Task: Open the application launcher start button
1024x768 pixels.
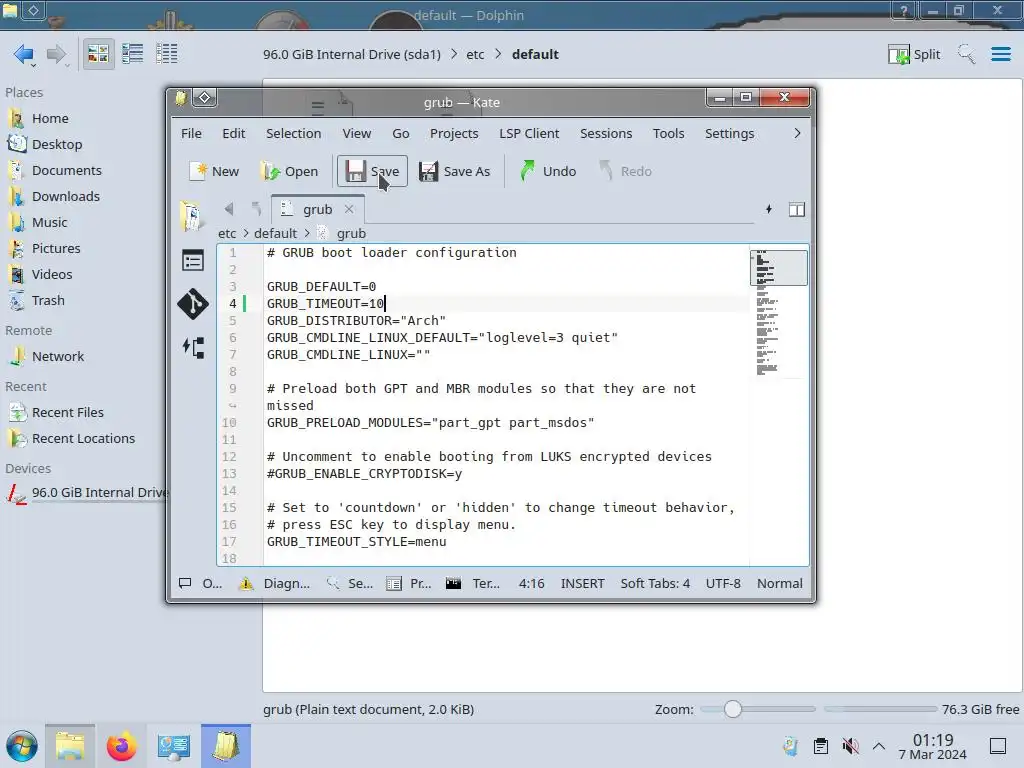Action: coord(22,746)
